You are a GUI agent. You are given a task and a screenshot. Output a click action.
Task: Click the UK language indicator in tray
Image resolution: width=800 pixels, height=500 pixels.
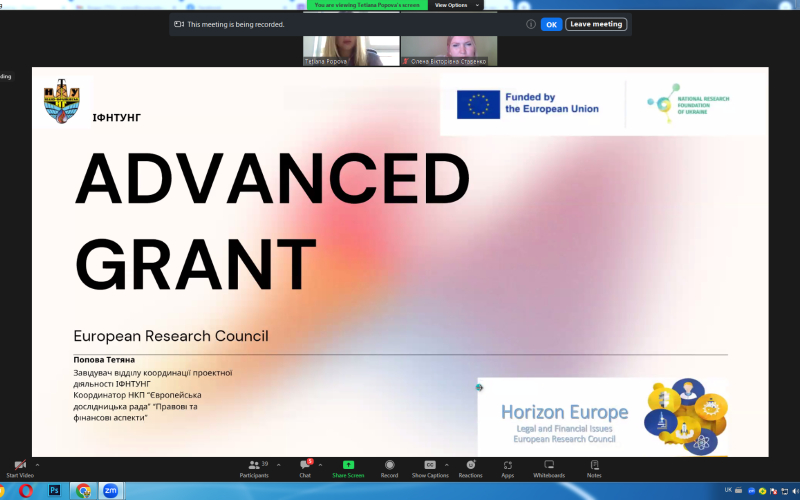[728, 490]
